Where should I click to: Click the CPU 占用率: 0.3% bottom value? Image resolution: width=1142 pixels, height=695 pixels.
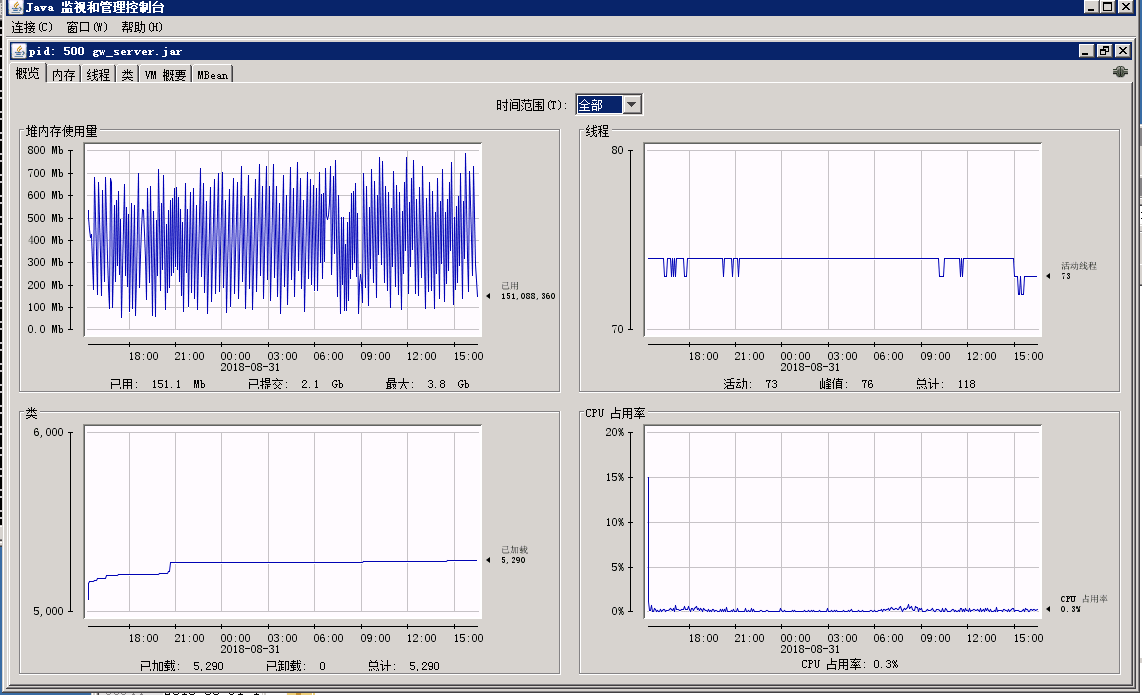point(849,664)
